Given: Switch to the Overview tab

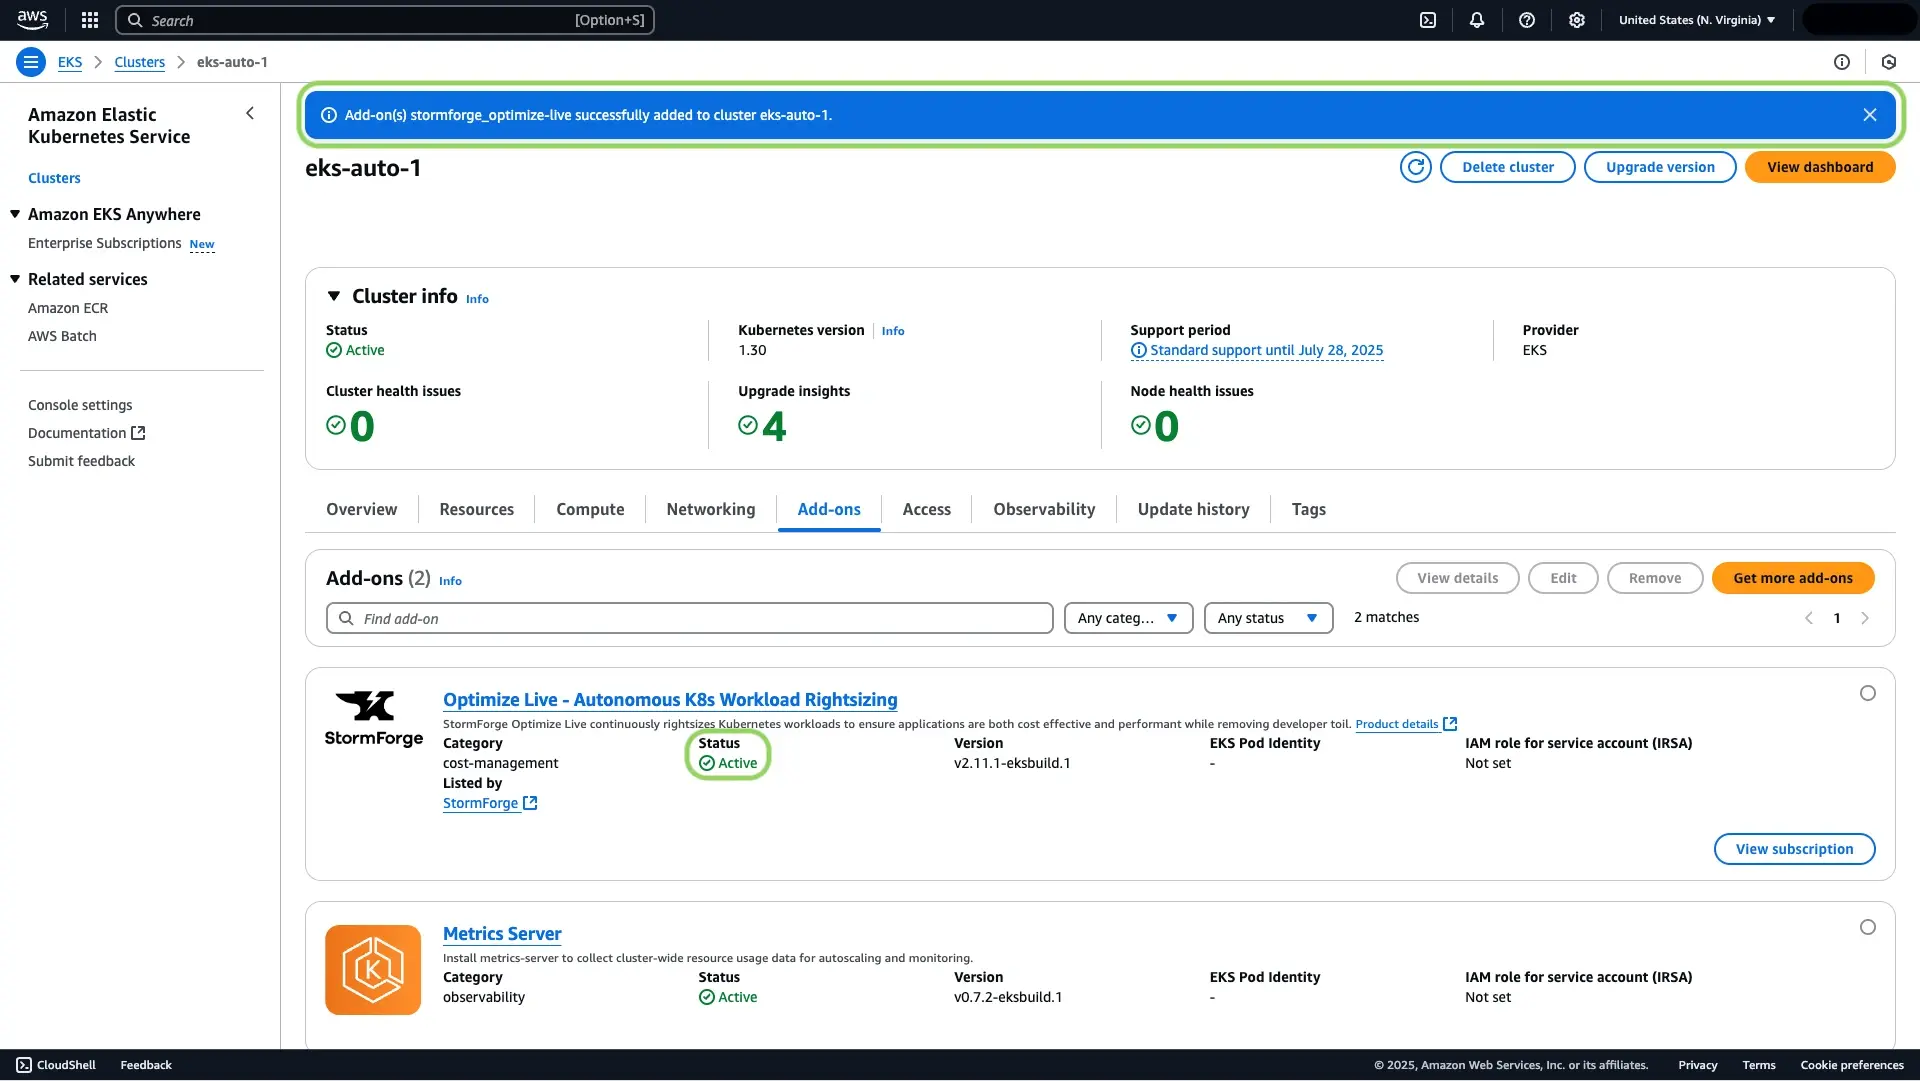Looking at the screenshot, I should [x=361, y=508].
